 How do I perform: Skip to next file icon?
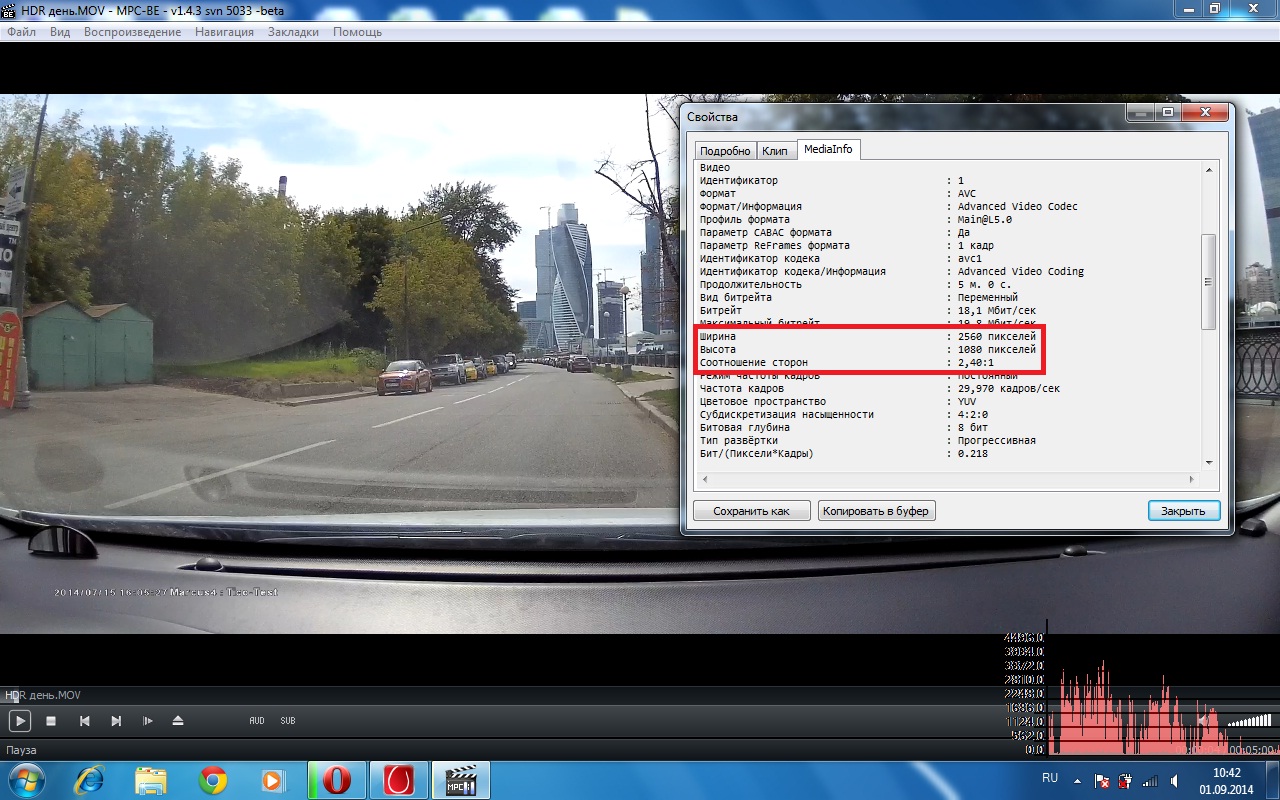[116, 721]
